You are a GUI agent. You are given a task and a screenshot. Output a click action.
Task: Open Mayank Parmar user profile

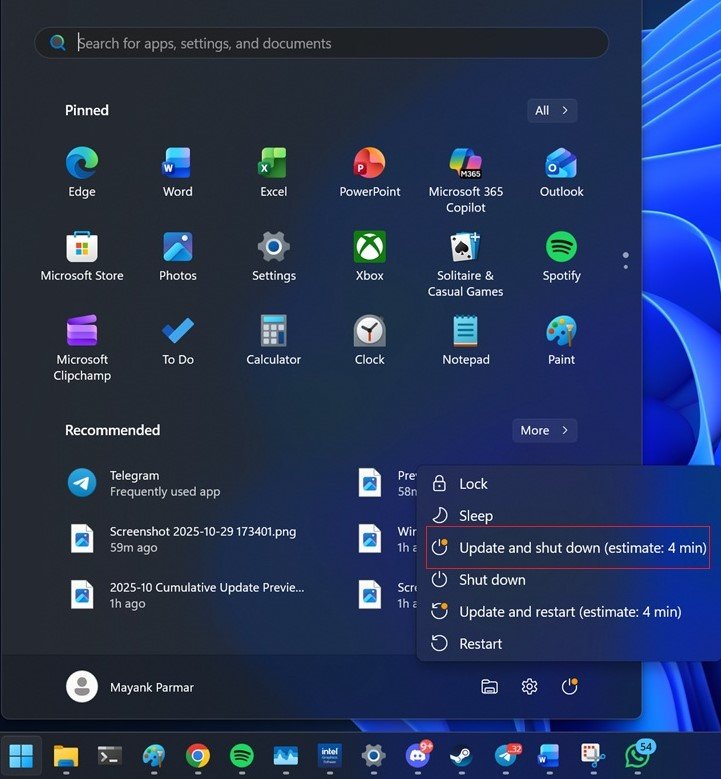click(130, 687)
